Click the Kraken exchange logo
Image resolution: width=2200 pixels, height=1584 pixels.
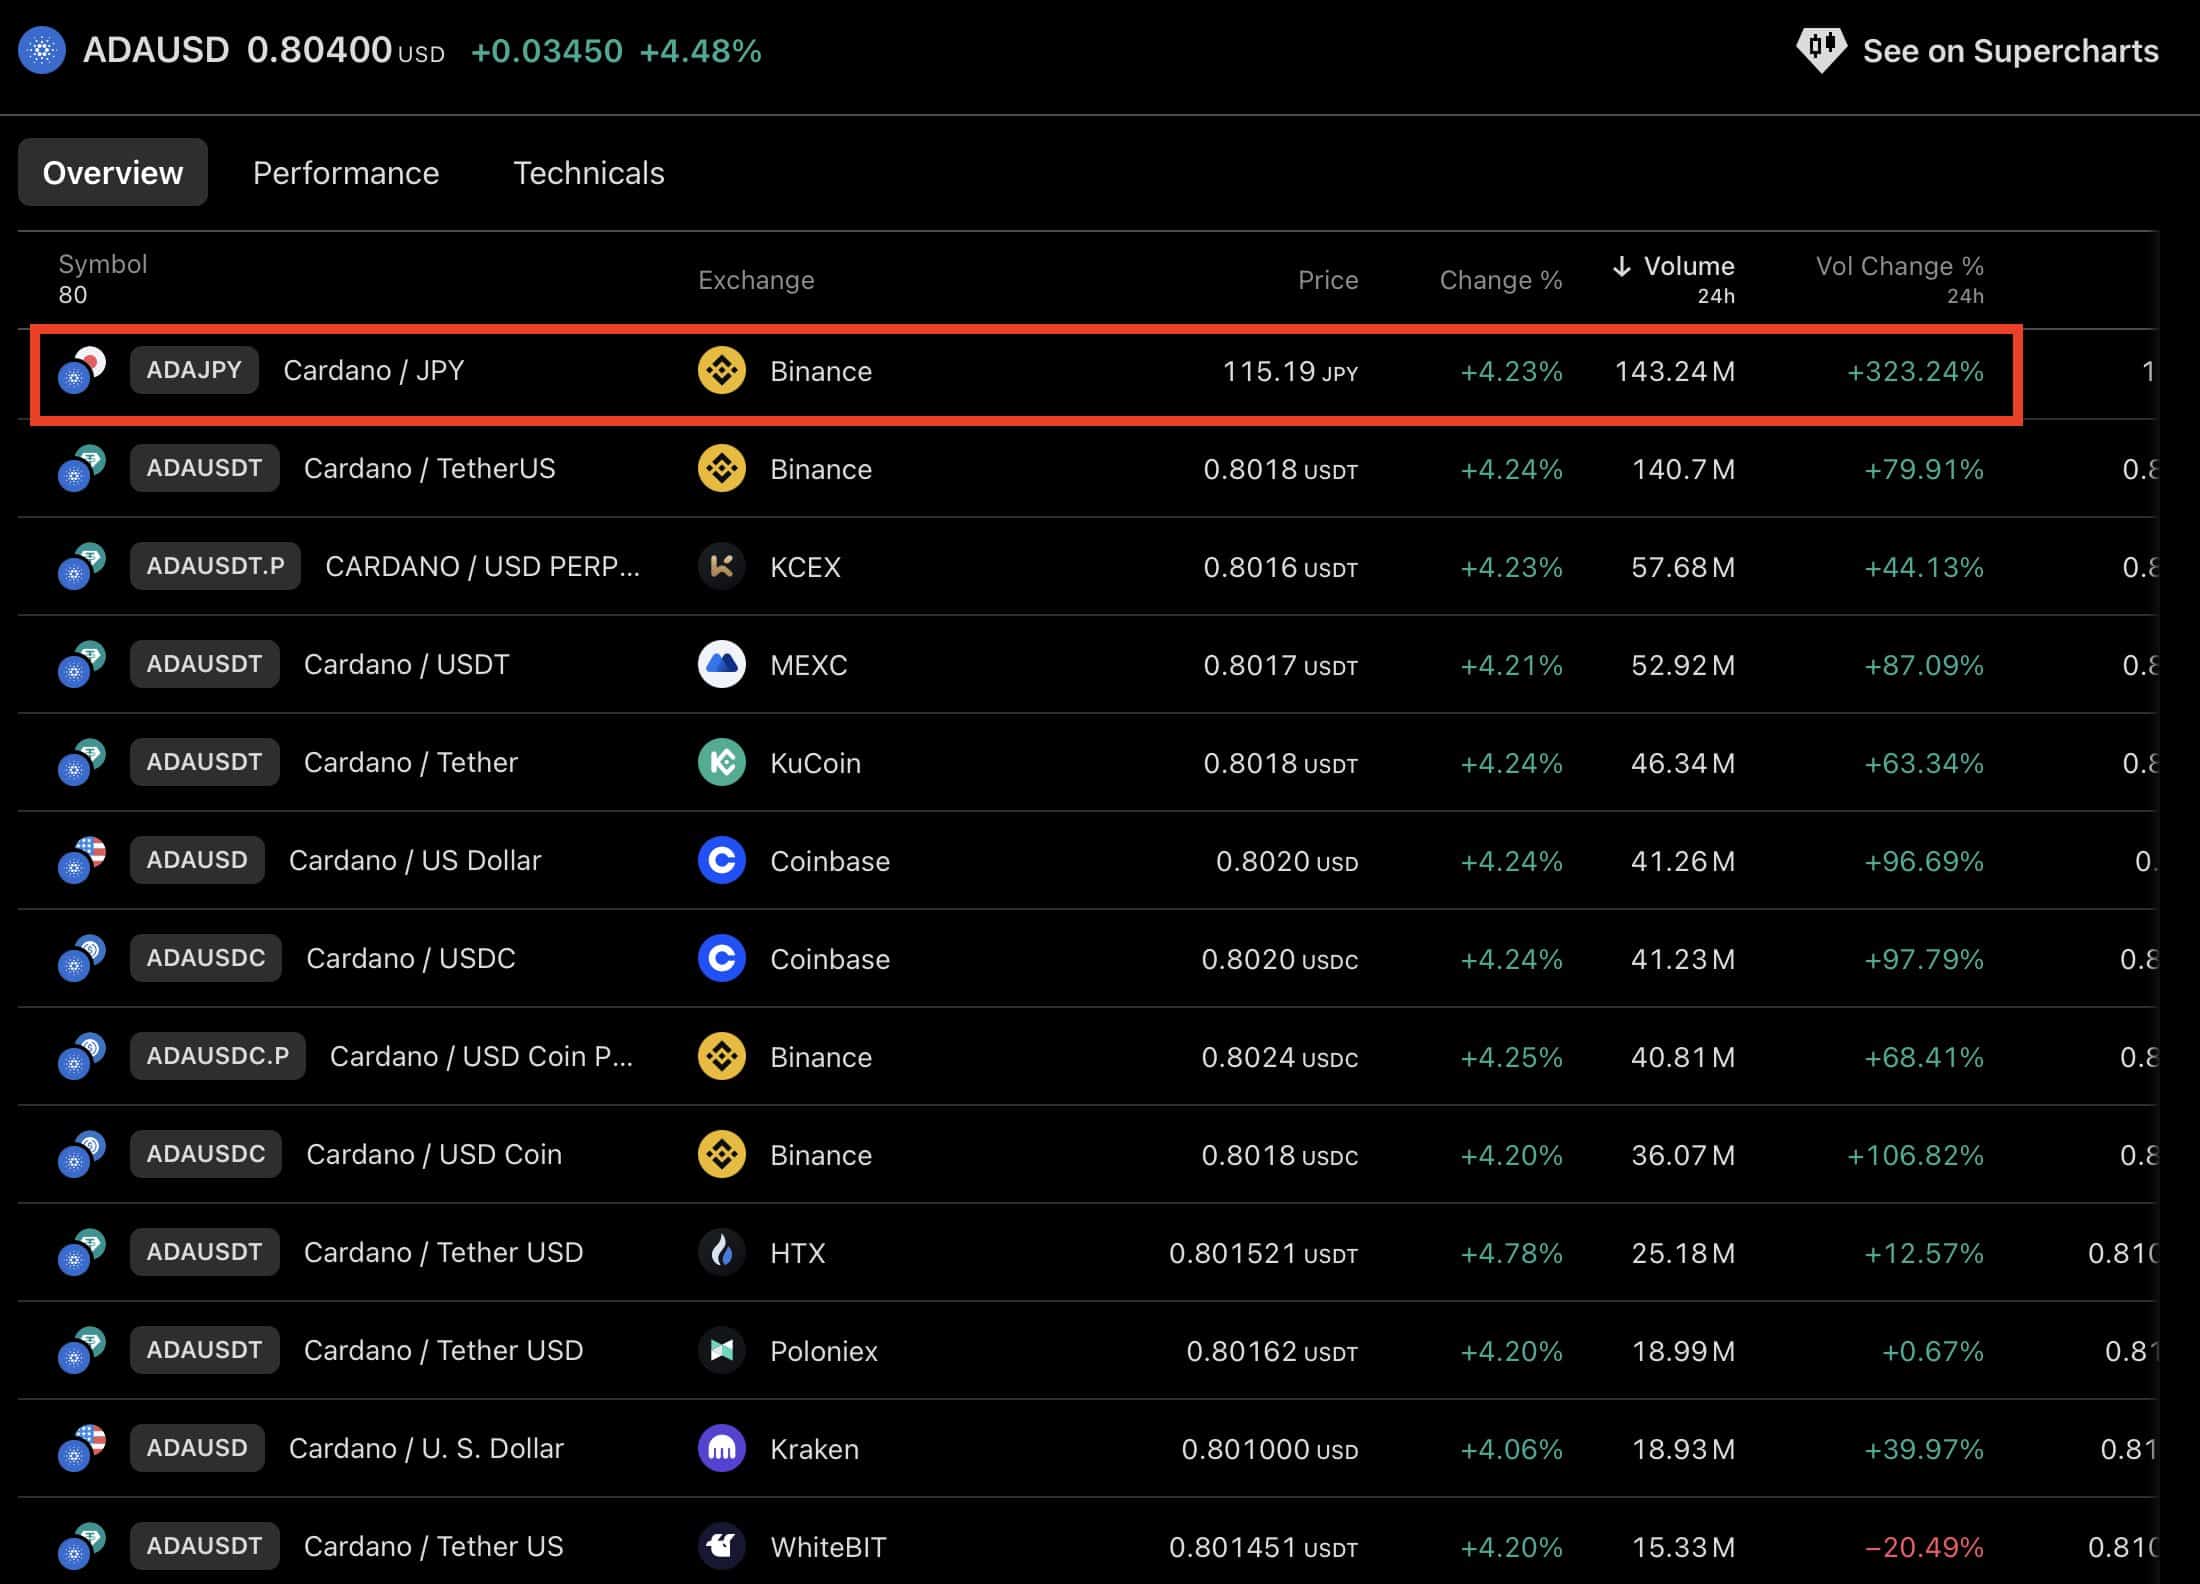721,1449
